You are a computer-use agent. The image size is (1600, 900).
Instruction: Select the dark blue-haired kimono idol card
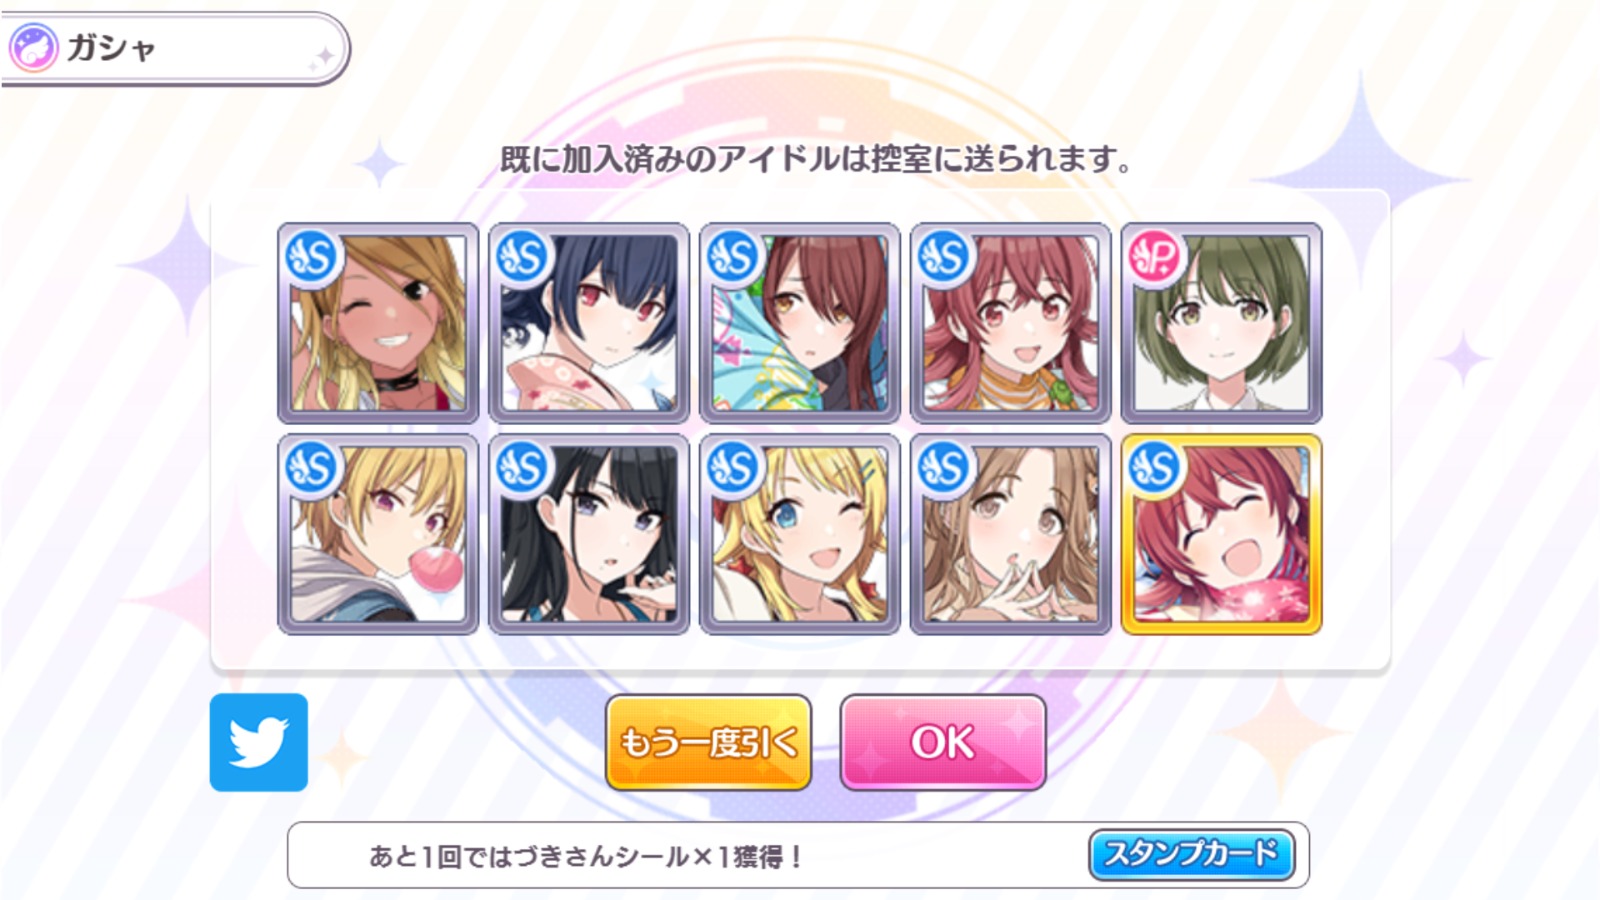[x=589, y=323]
